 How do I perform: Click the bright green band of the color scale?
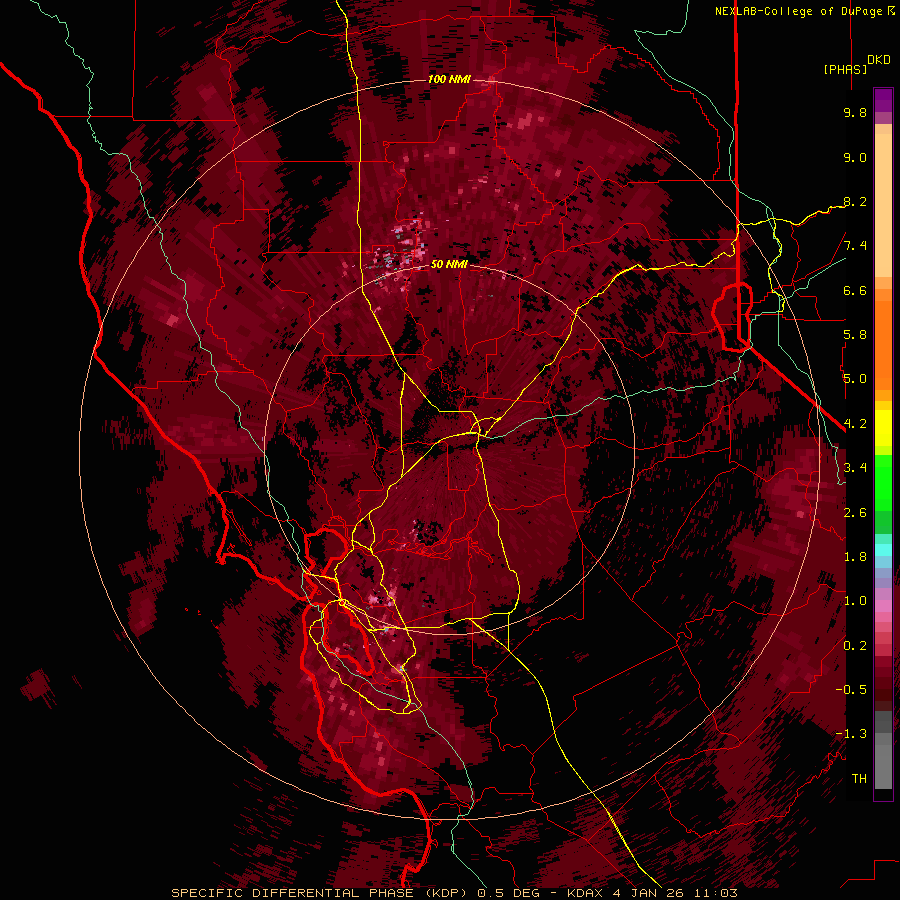883,482
